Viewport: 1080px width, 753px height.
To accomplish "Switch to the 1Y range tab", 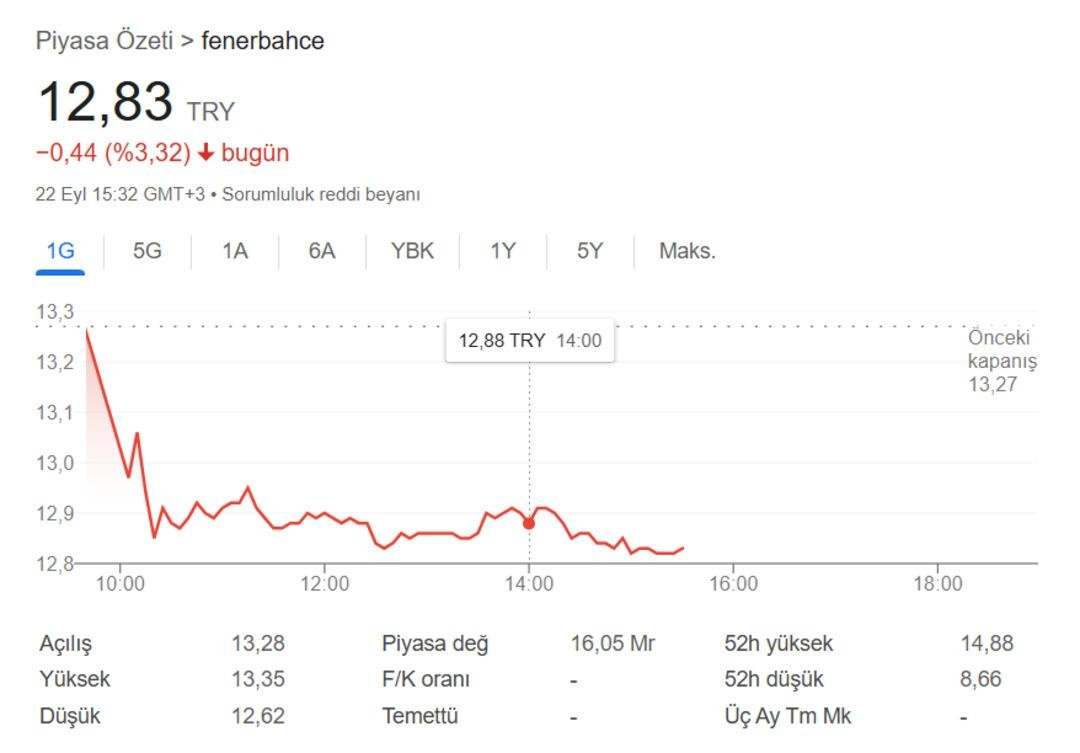I will (503, 251).
